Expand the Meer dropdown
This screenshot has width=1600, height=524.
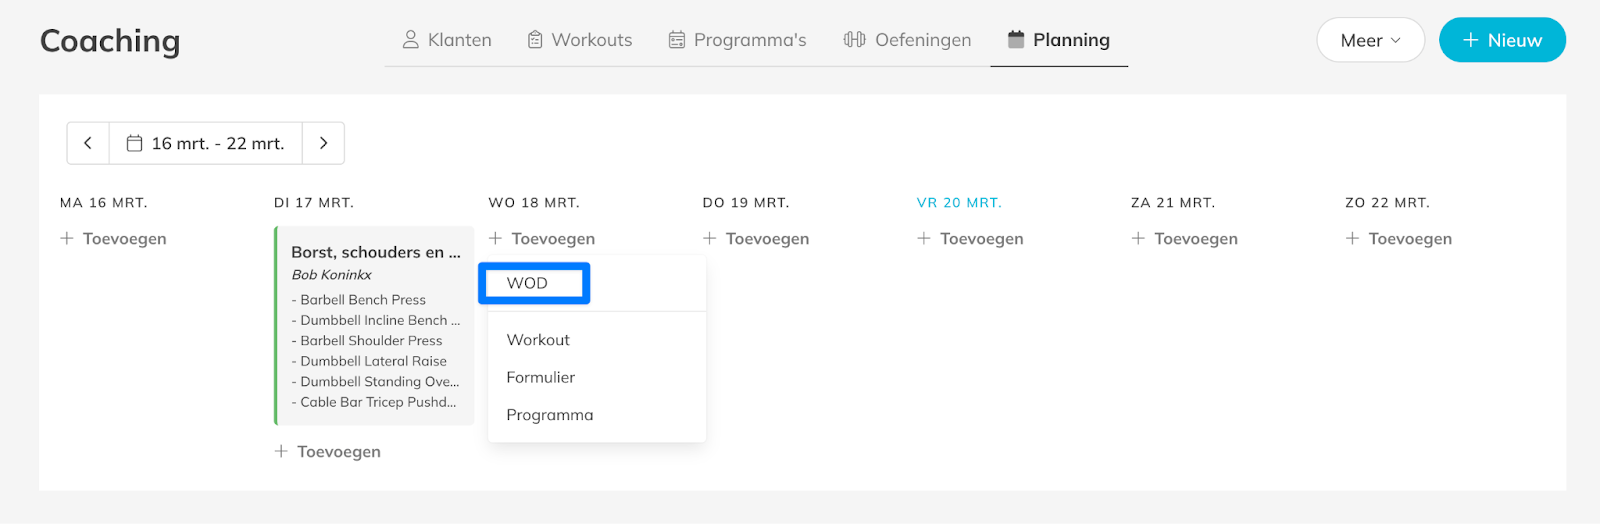coord(1370,40)
